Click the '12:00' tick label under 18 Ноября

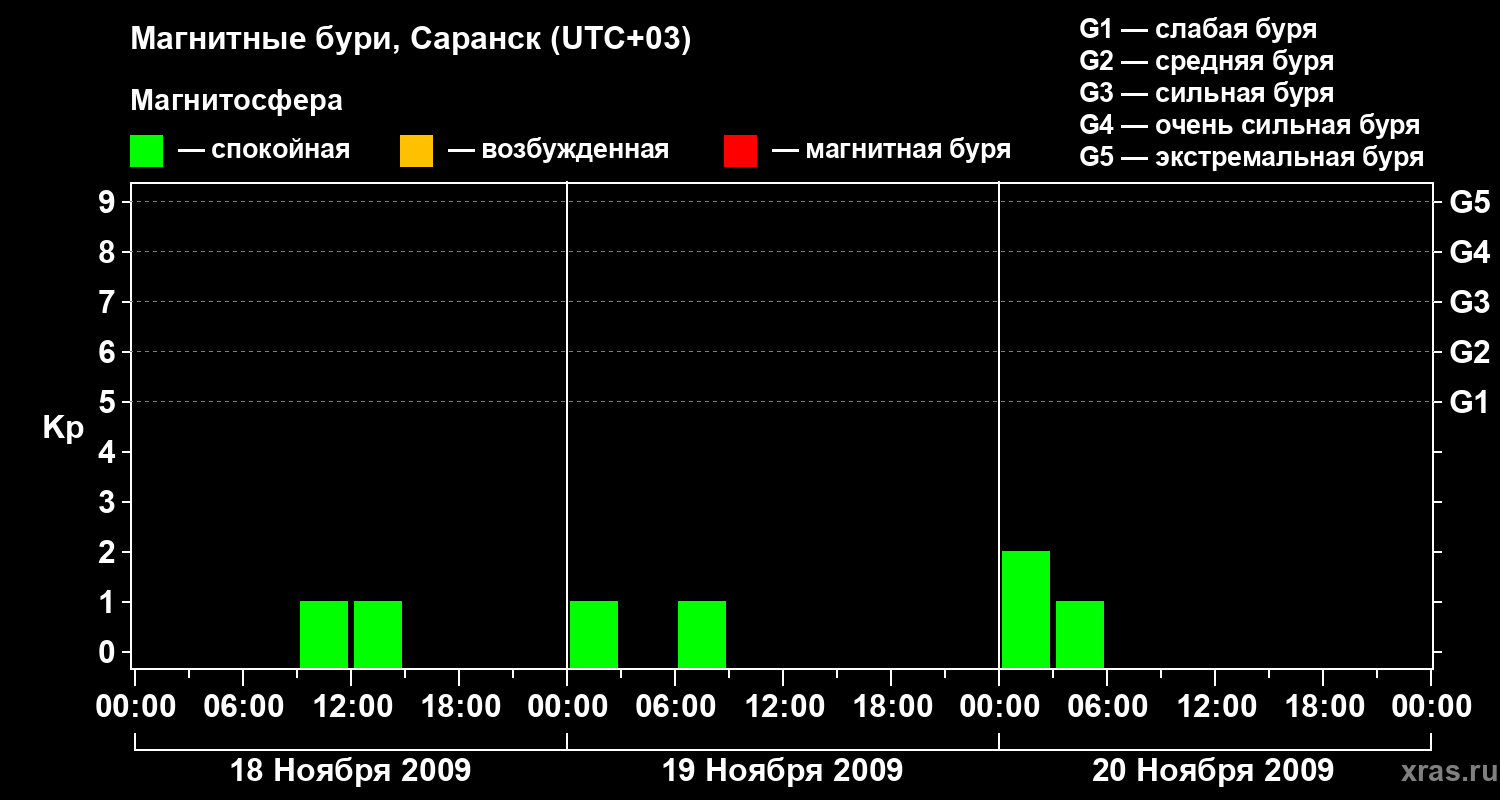tap(351, 707)
